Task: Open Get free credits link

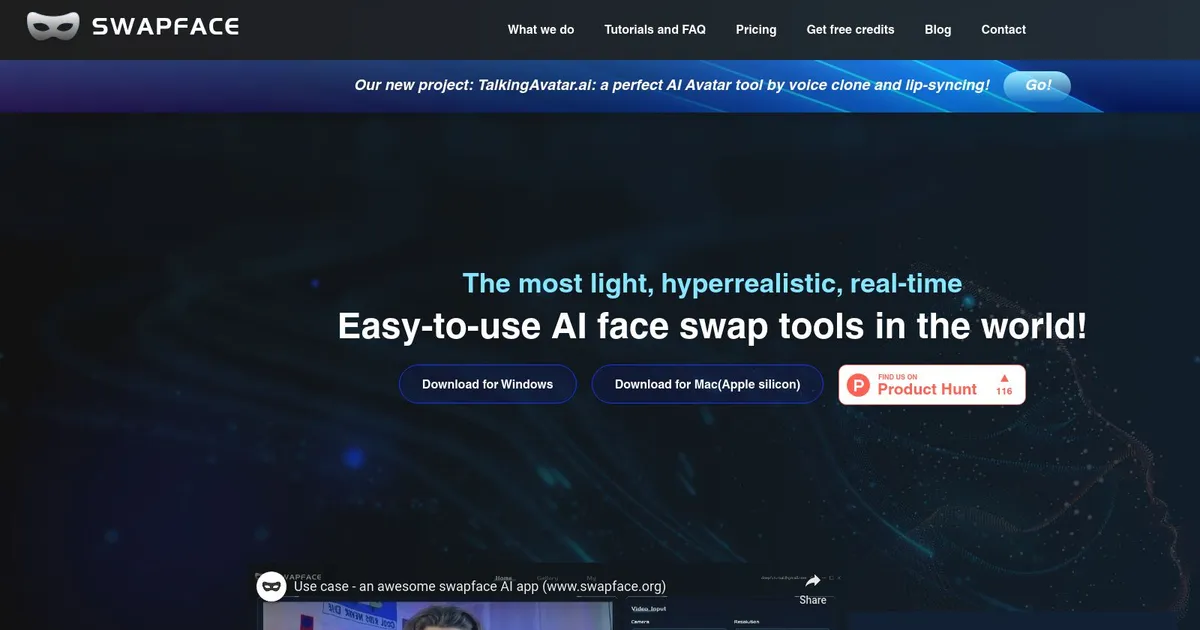Action: 851,30
